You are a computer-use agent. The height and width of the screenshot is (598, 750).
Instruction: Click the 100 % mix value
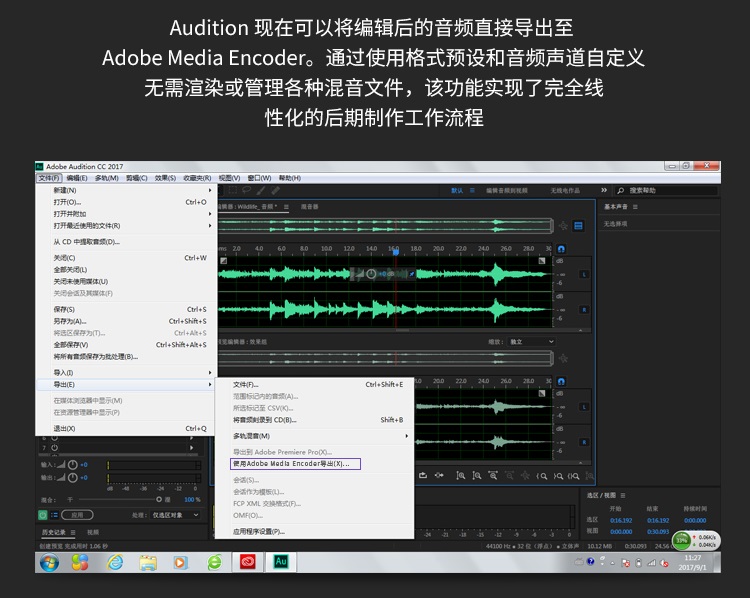pos(192,499)
